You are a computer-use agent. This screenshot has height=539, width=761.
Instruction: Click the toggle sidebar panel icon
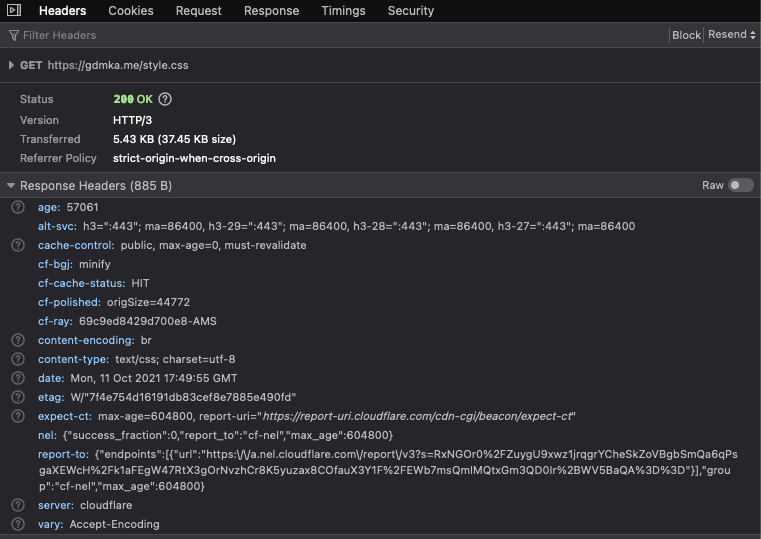[x=14, y=11]
